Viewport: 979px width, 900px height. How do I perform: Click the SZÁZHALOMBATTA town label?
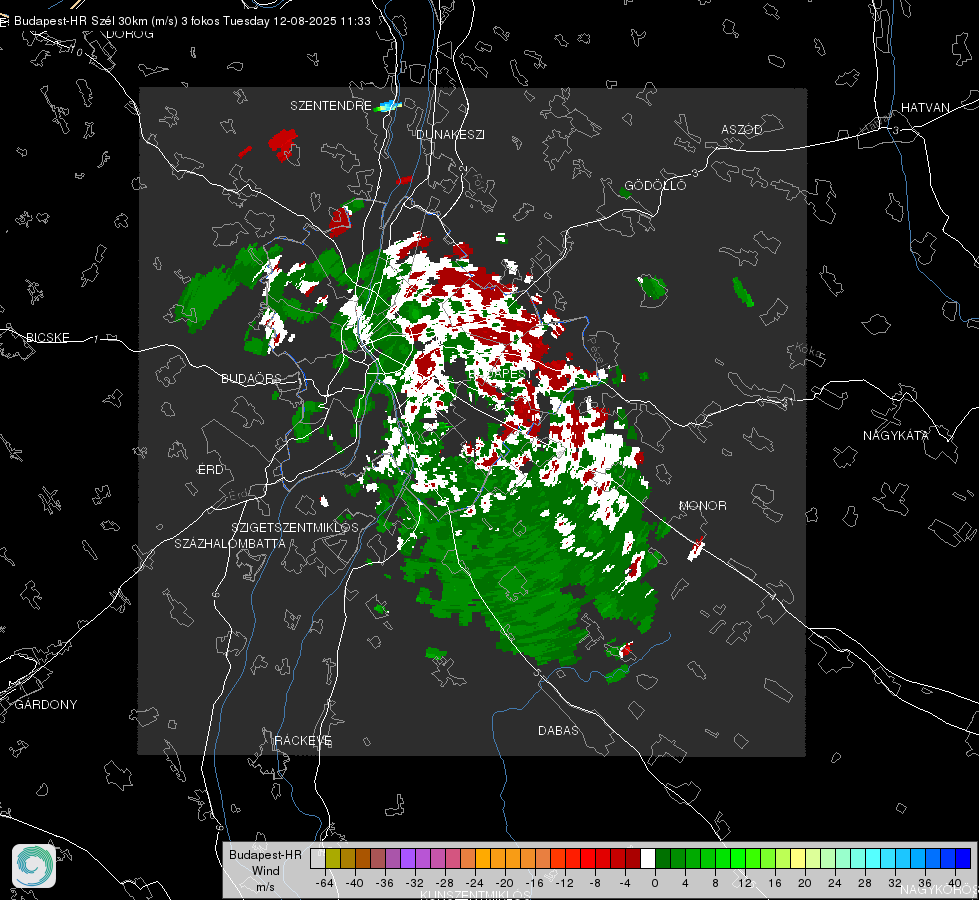tap(230, 543)
